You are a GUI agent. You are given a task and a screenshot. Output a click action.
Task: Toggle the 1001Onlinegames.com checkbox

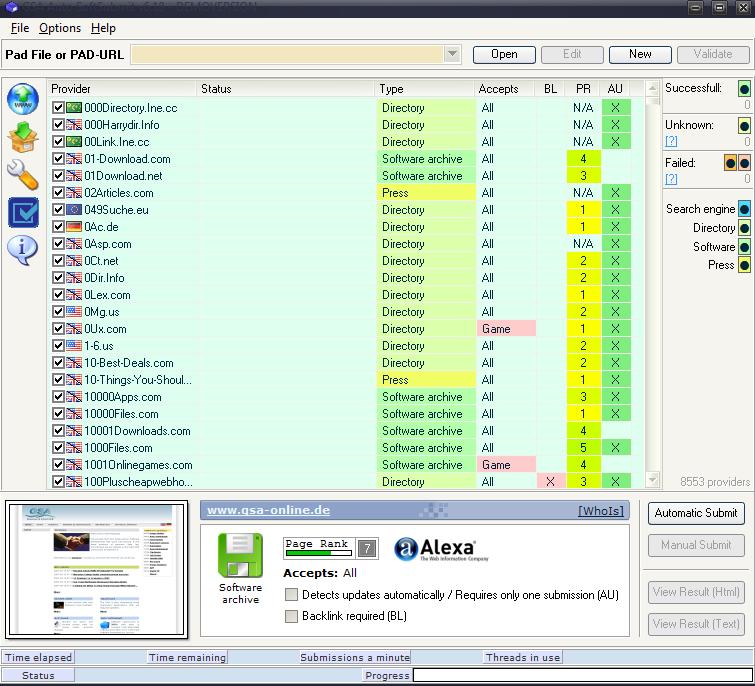tap(58, 465)
